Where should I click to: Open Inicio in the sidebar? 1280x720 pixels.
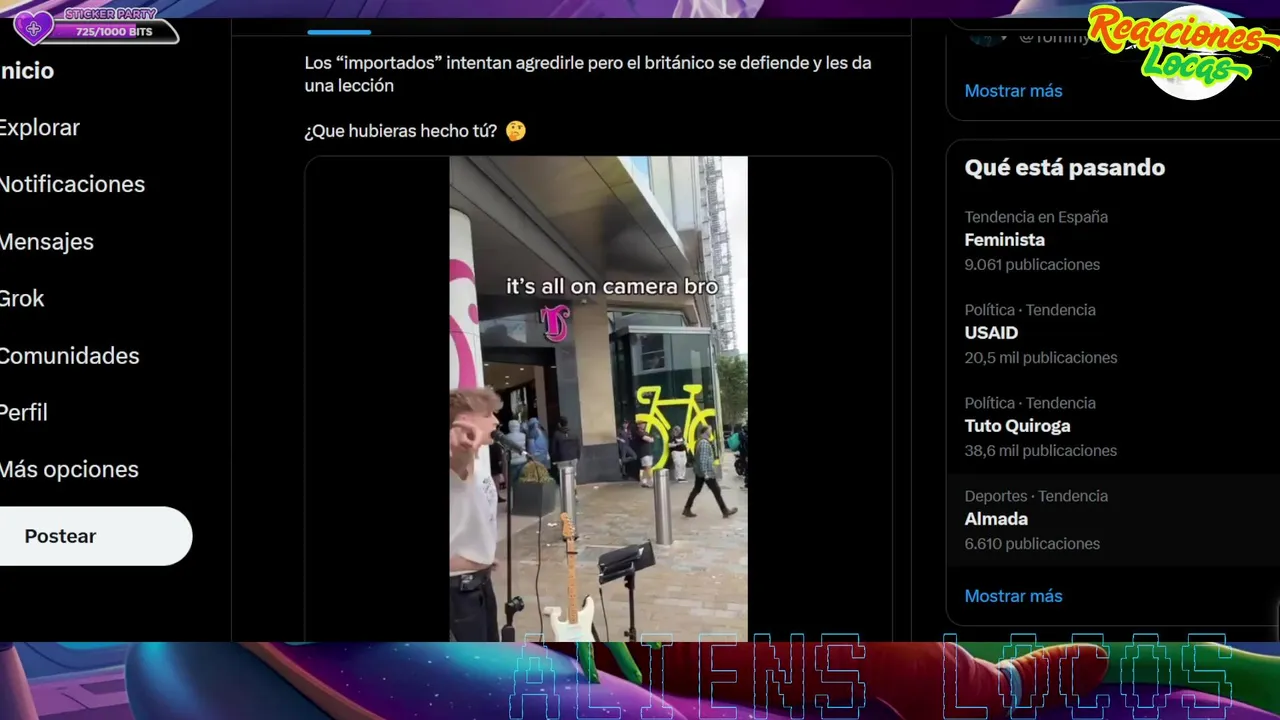pos(27,71)
